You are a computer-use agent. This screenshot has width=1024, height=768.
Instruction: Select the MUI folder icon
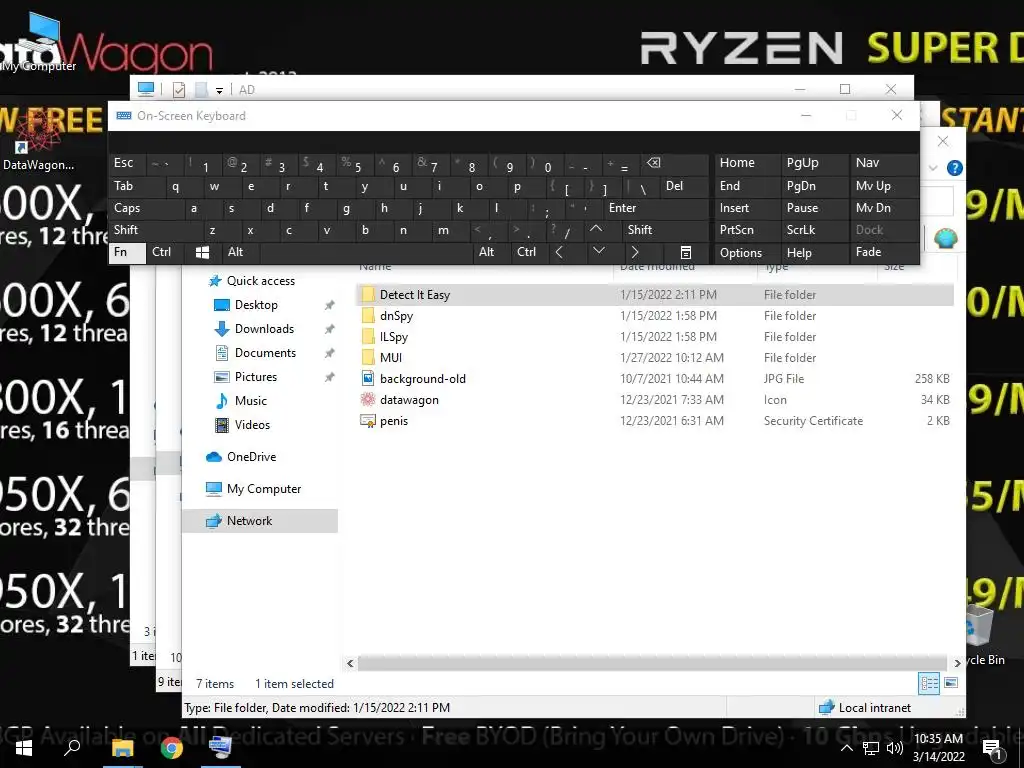click(x=368, y=357)
